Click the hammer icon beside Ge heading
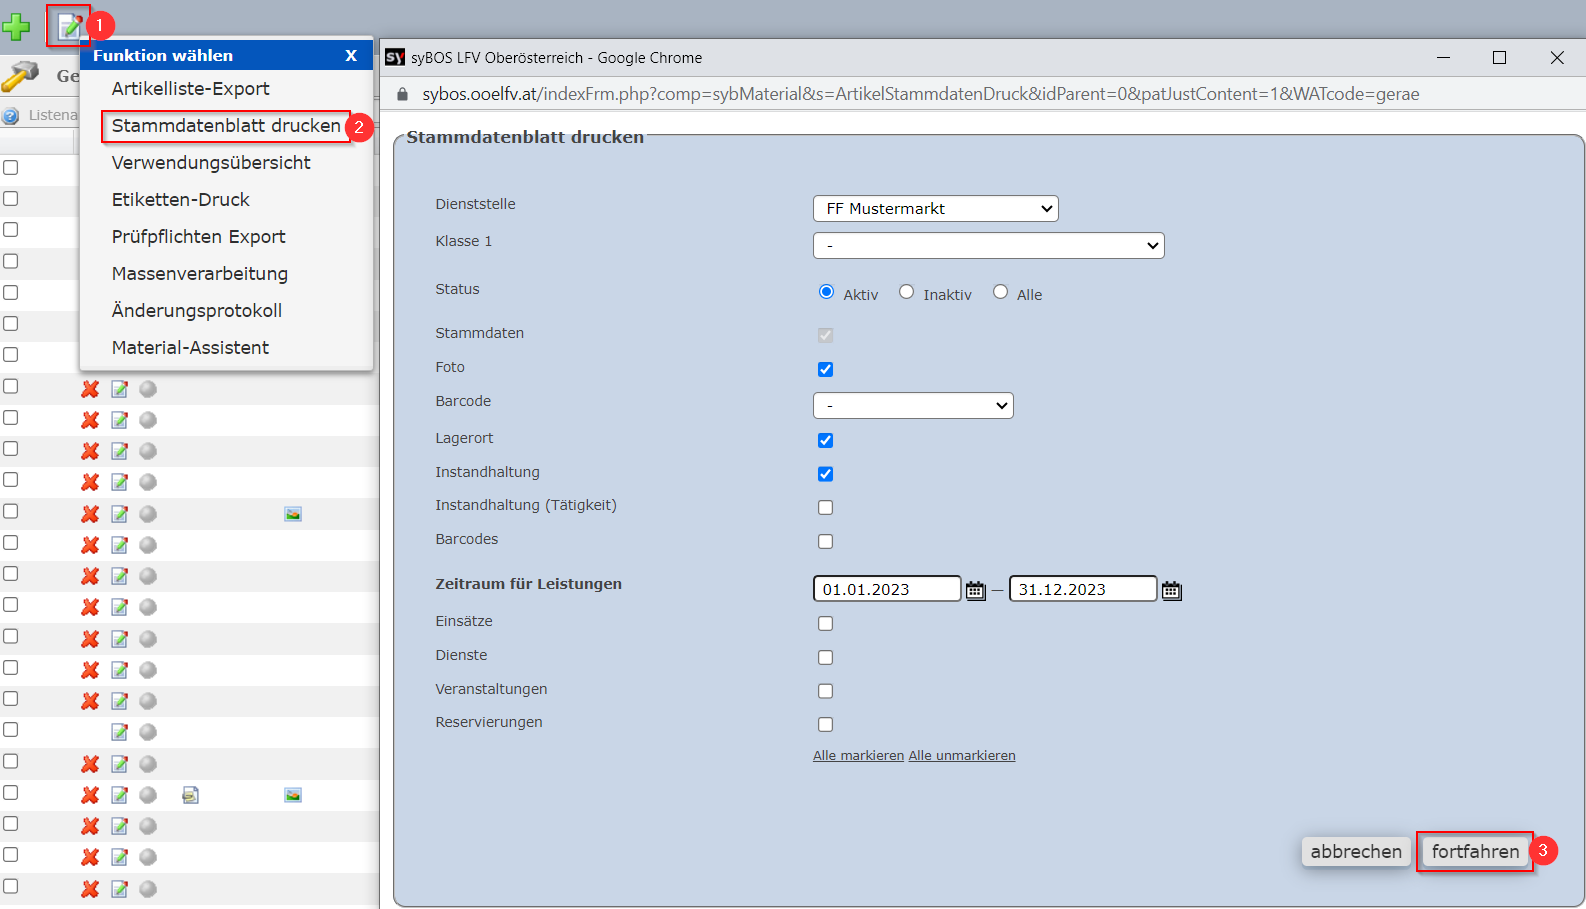The image size is (1586, 909). (20, 76)
